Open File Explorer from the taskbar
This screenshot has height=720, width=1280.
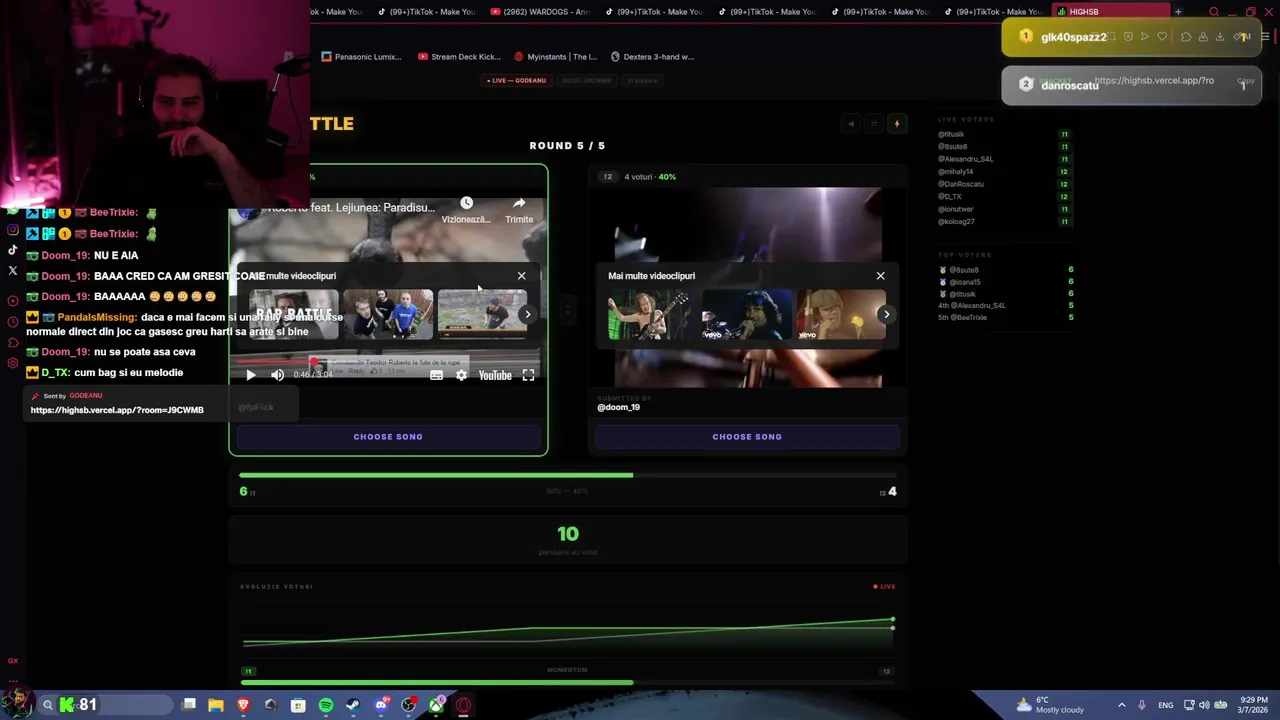[x=216, y=705]
